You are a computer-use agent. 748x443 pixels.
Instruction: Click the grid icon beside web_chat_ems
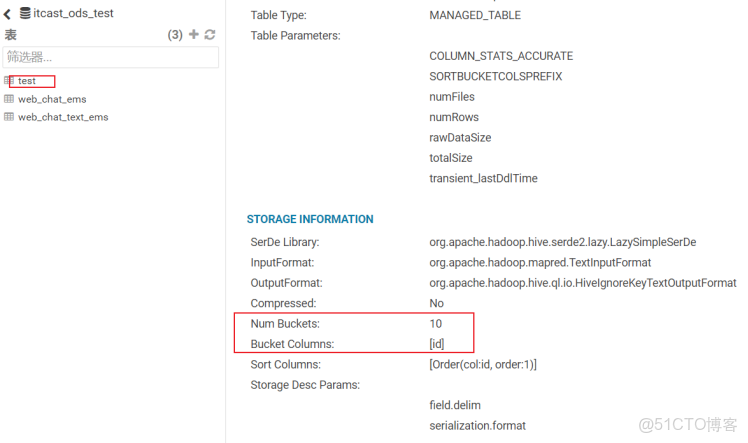pyautogui.click(x=9, y=99)
